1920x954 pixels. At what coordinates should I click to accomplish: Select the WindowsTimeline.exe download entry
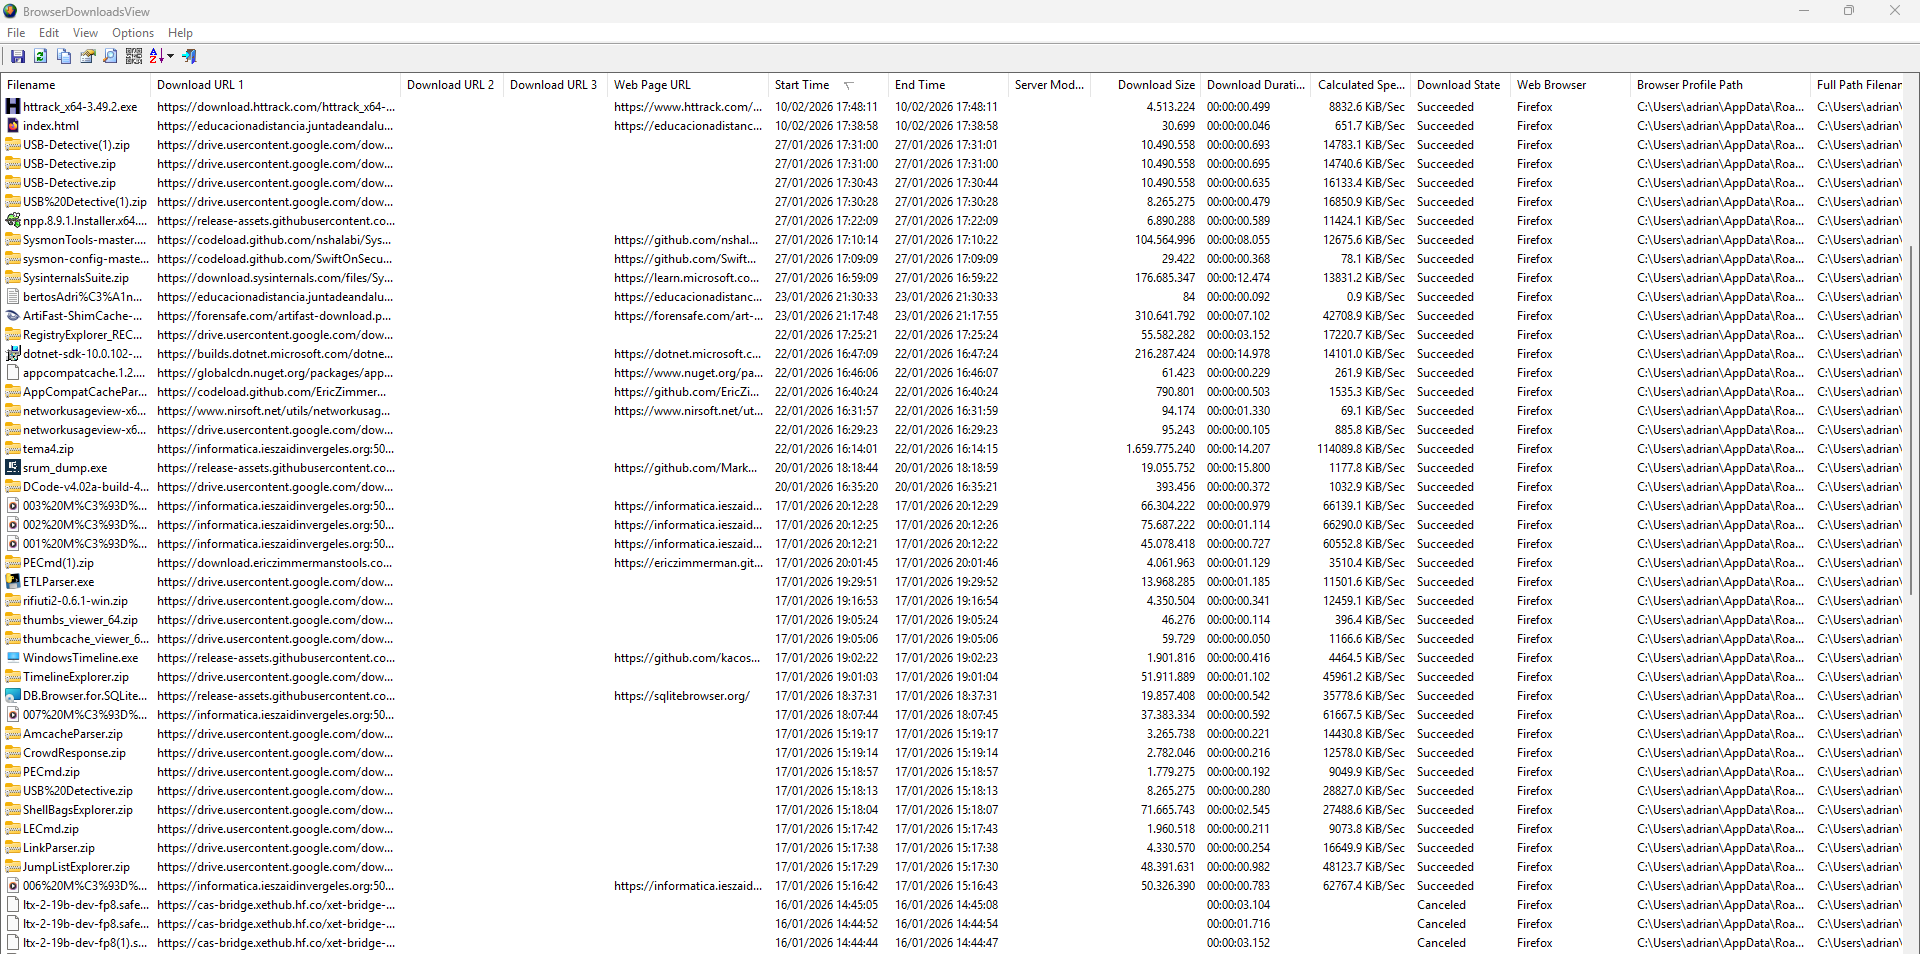coord(80,658)
